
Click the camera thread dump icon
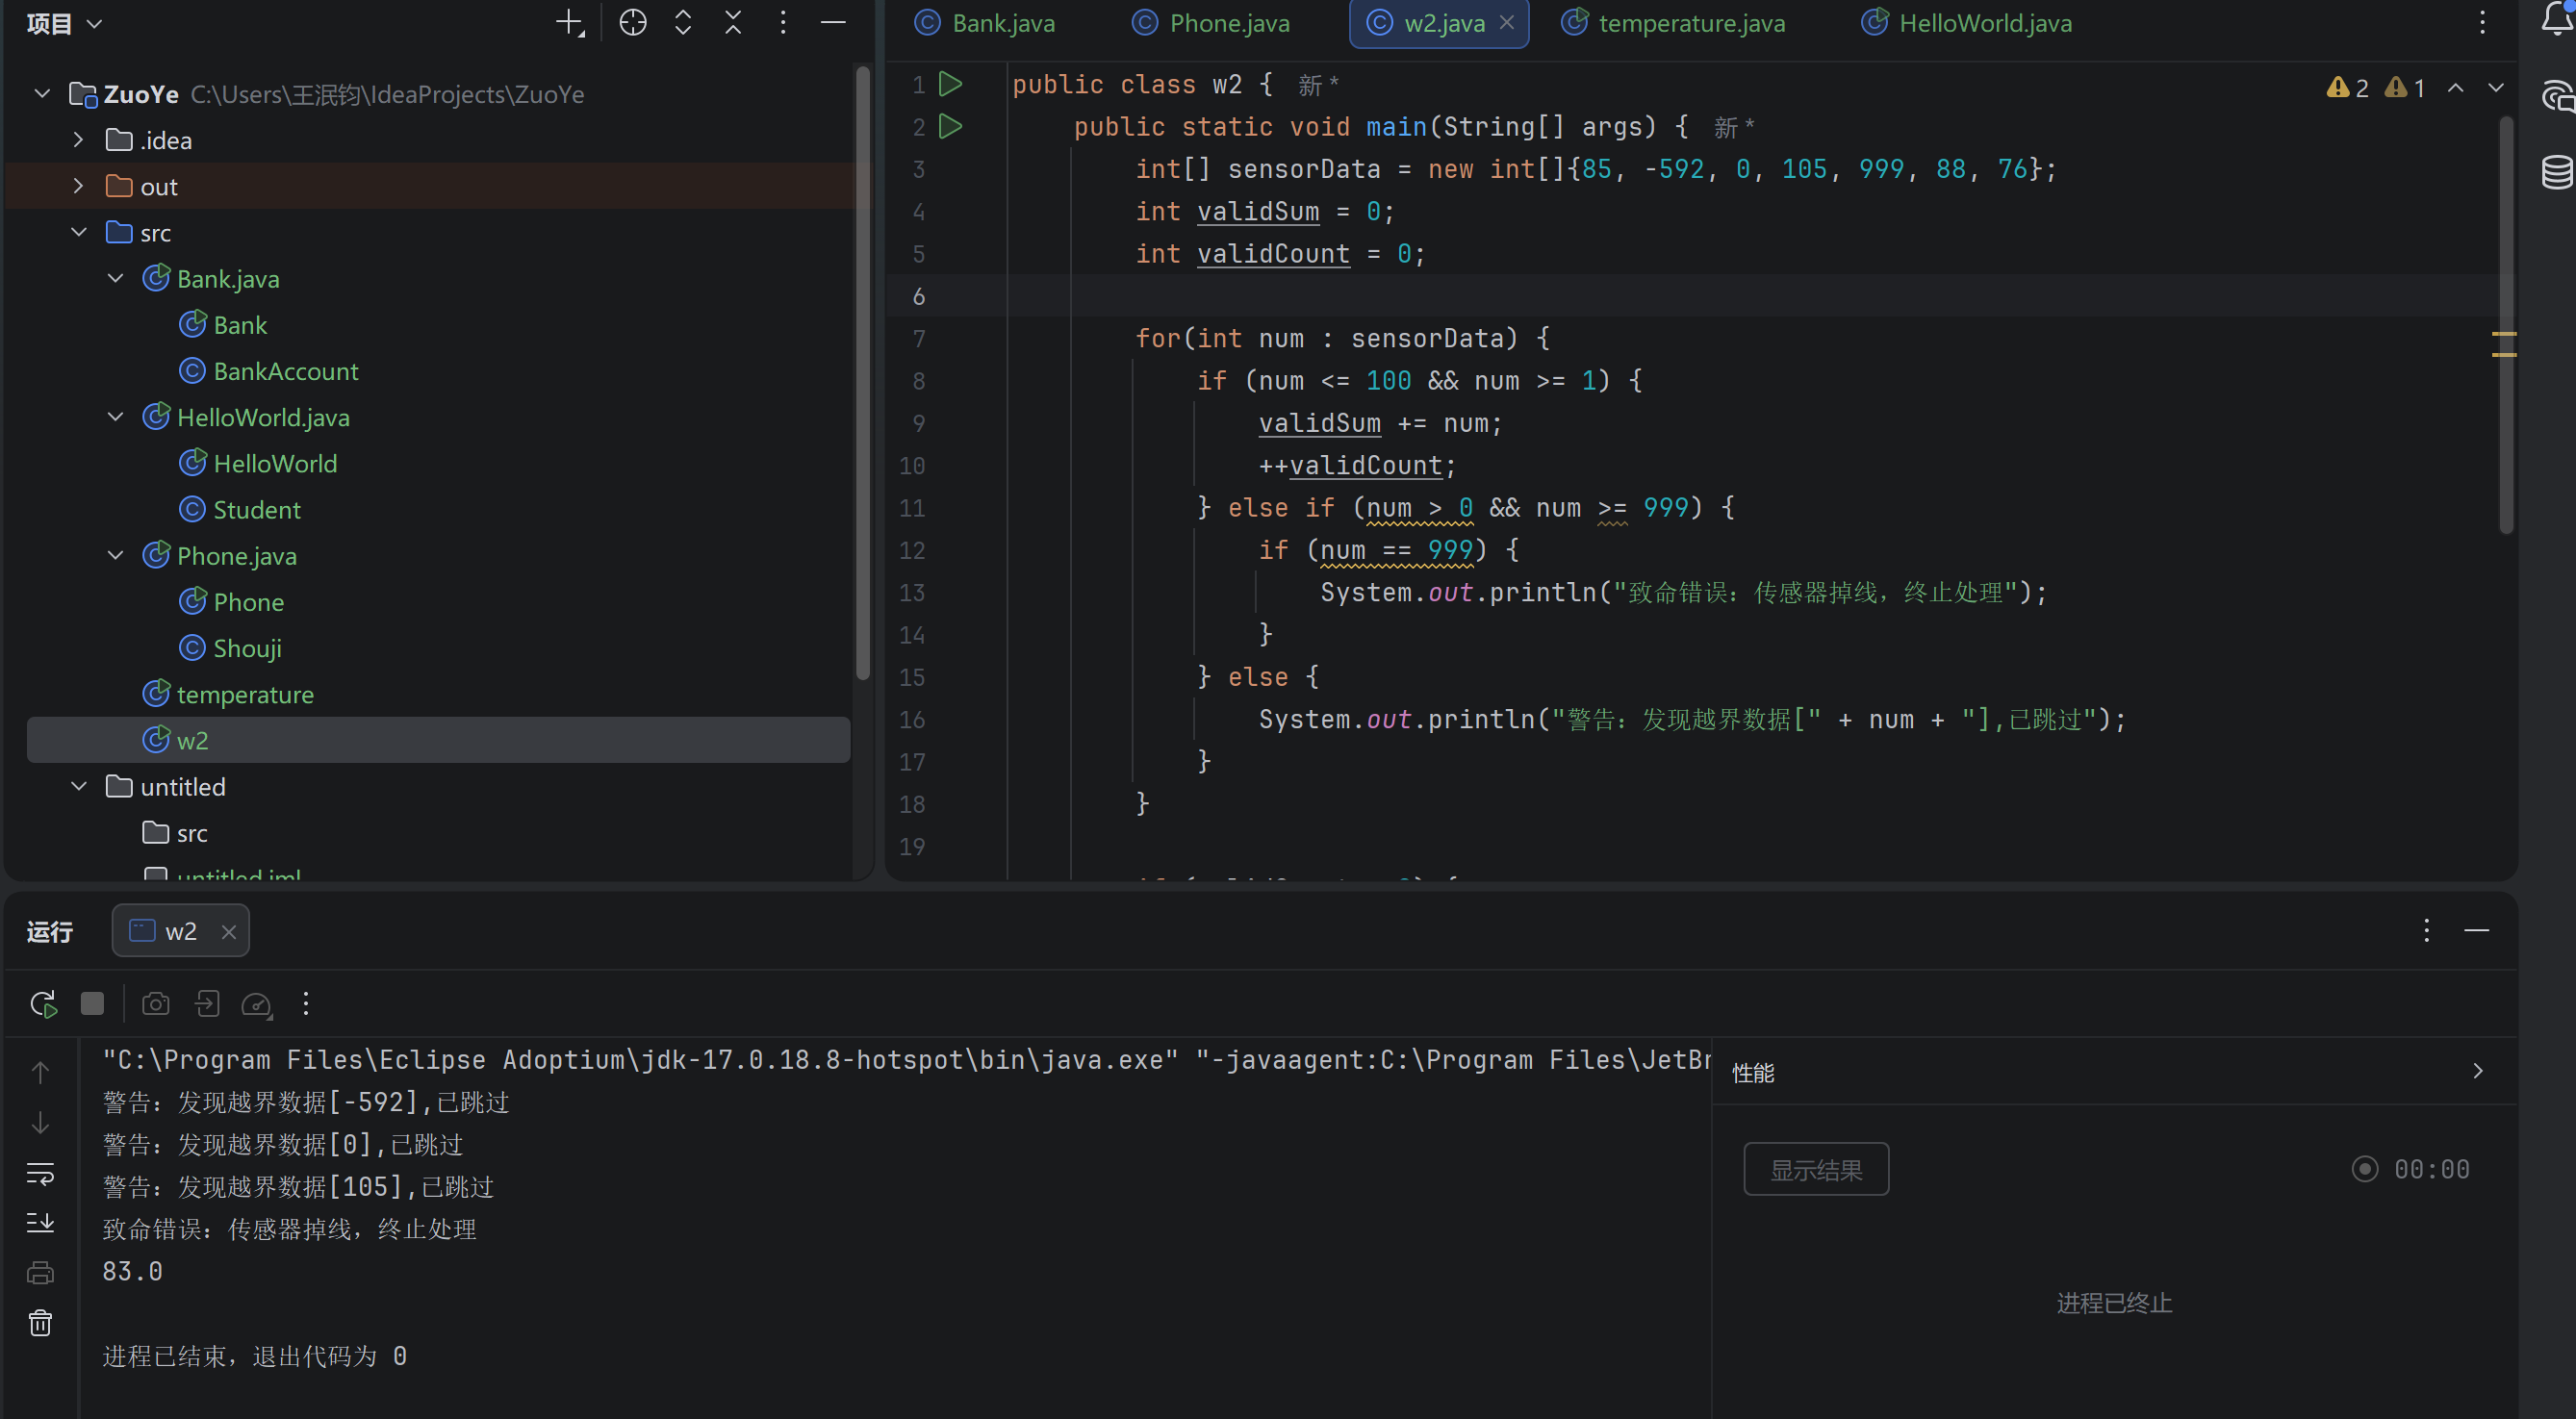pyautogui.click(x=156, y=1004)
